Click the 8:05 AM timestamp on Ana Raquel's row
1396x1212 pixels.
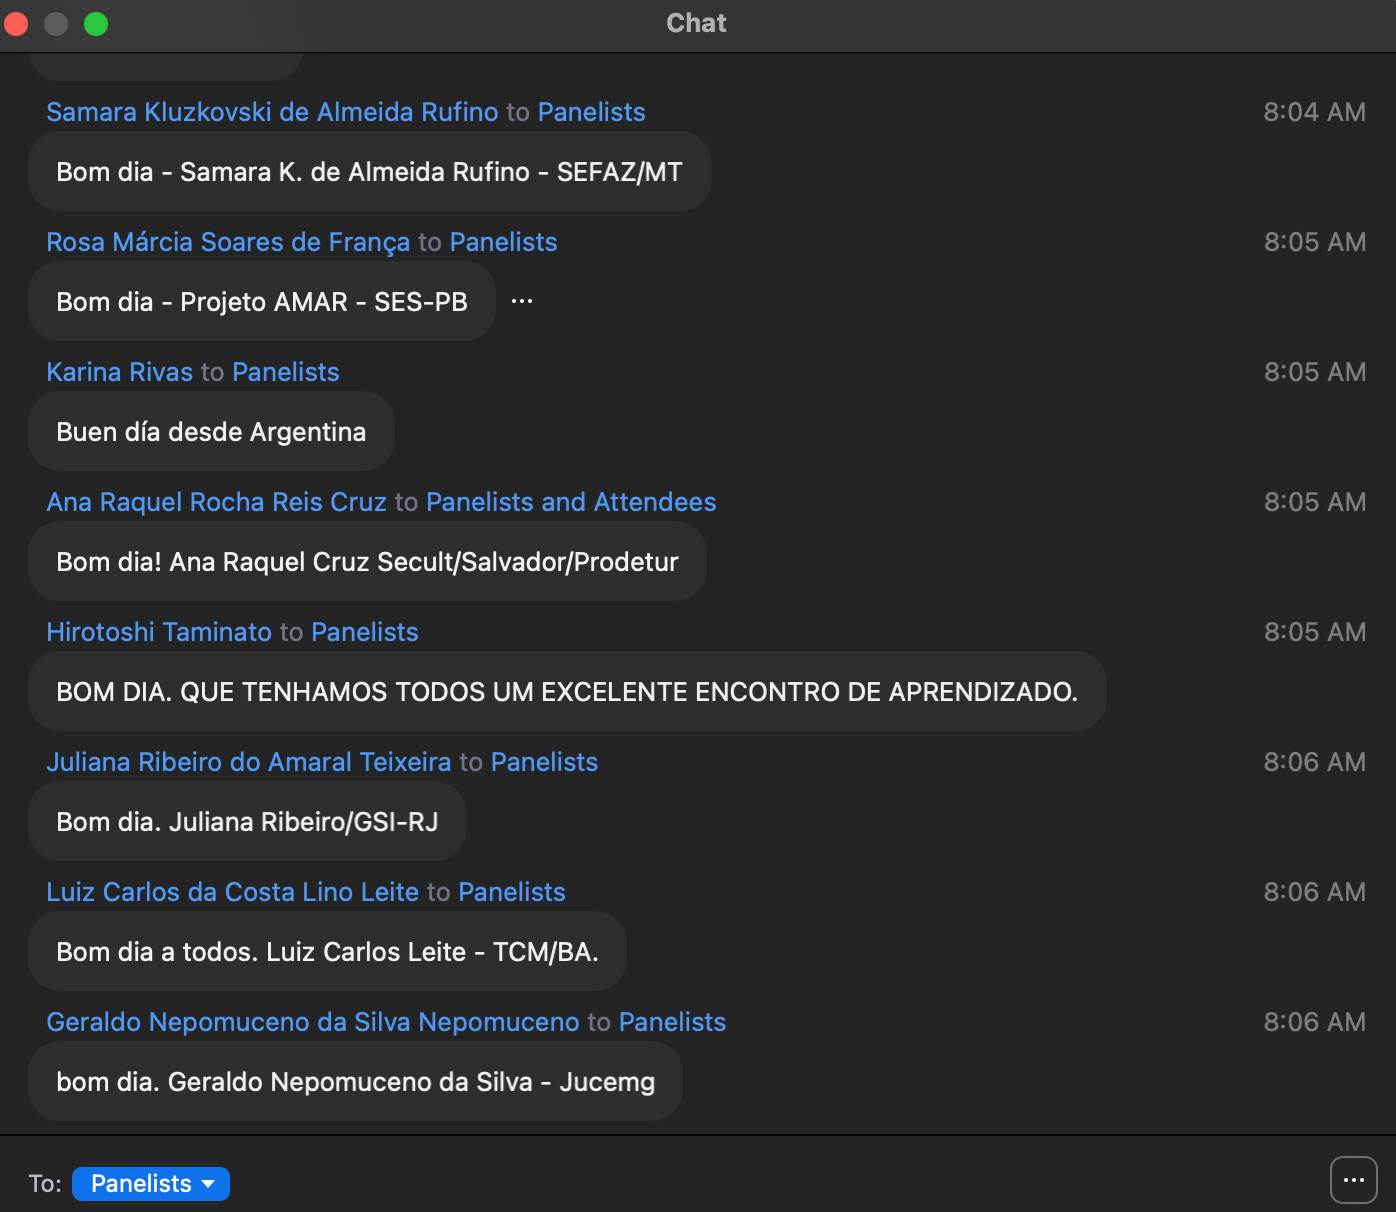[1315, 502]
